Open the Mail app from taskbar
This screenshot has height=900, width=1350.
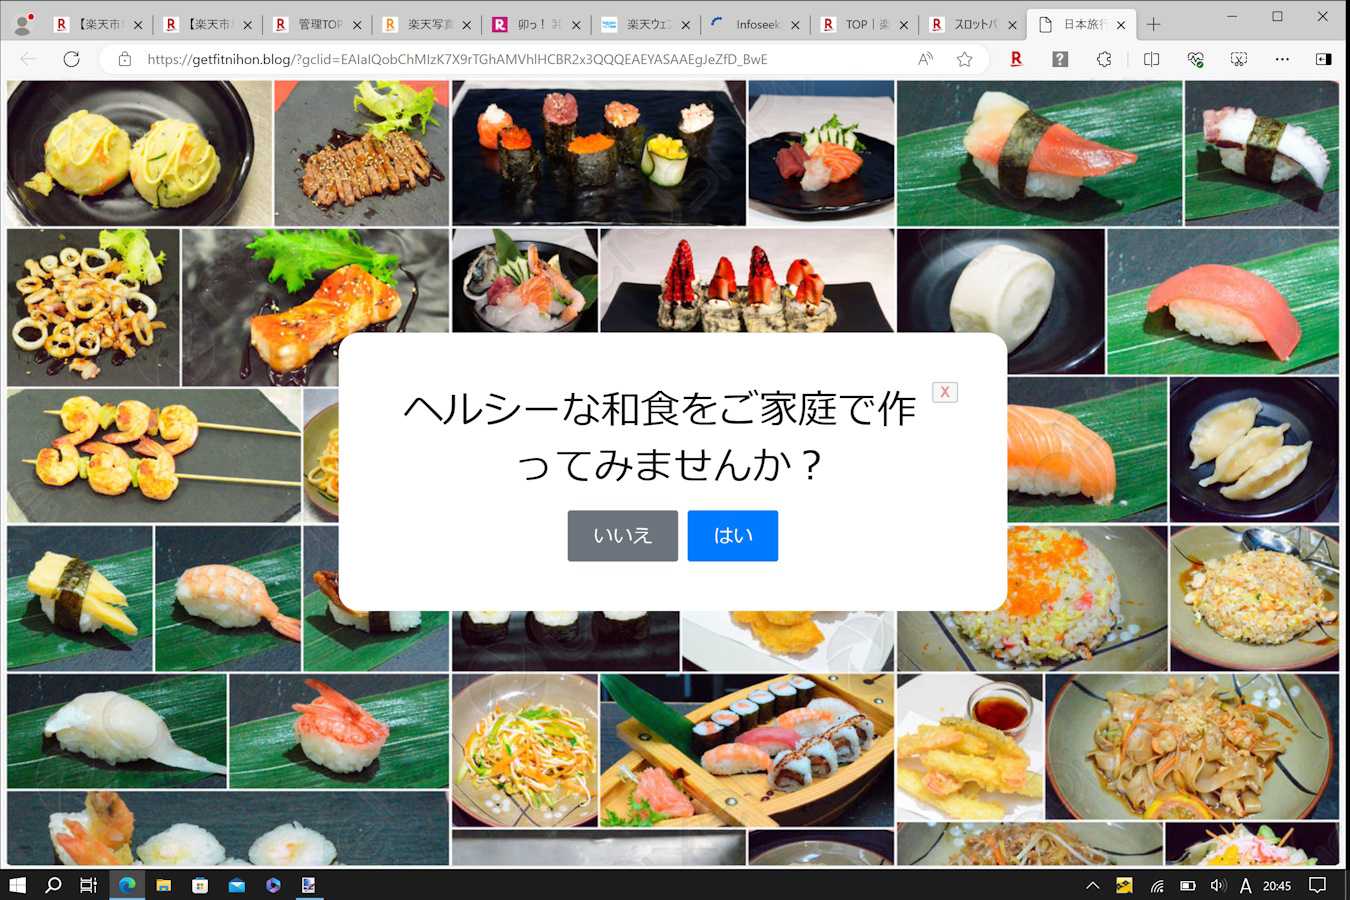pyautogui.click(x=237, y=885)
